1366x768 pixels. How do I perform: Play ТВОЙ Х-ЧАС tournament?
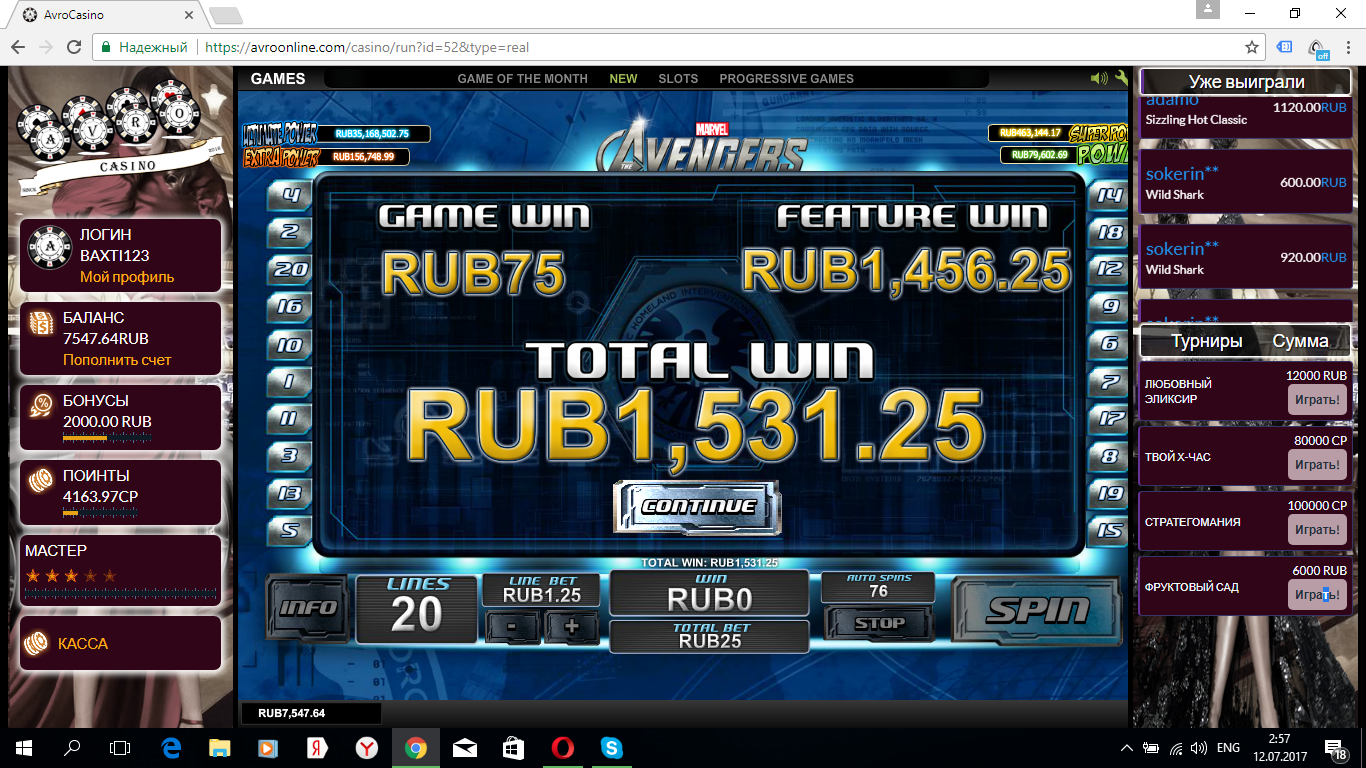1317,465
